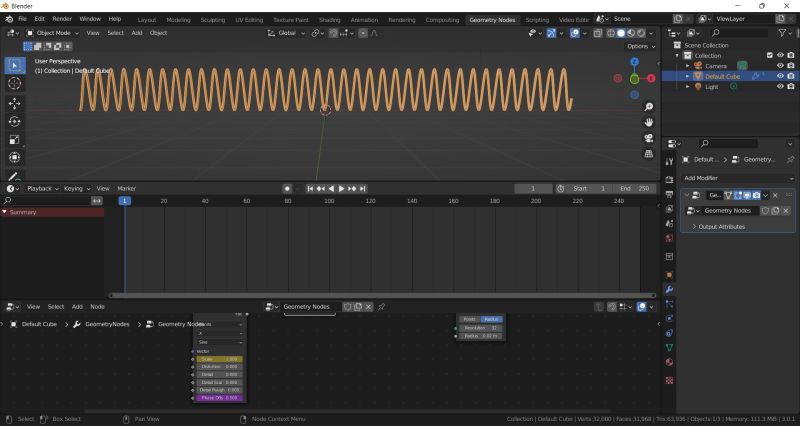Play the animation forward
This screenshot has width=800, height=426.
pyautogui.click(x=342, y=188)
